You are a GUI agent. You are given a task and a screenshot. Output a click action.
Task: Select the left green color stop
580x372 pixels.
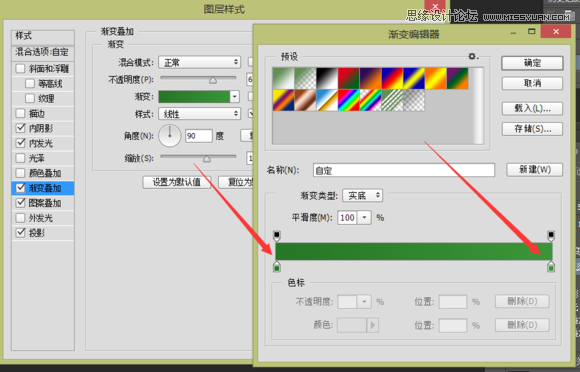click(x=277, y=267)
